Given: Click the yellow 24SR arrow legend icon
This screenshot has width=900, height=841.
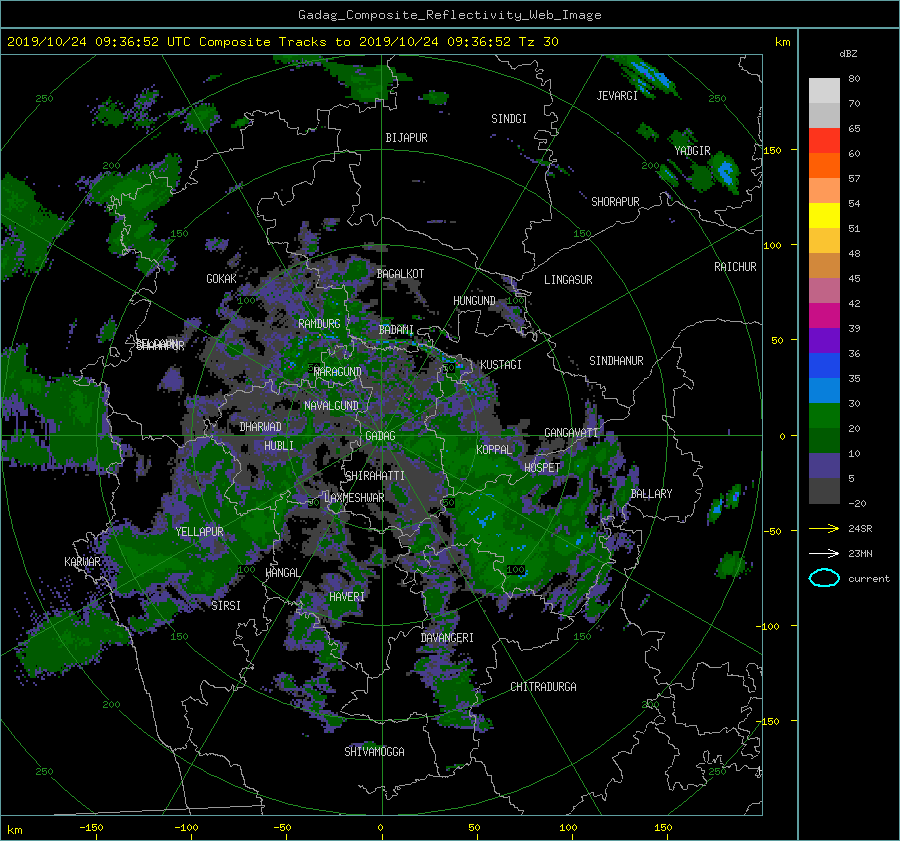Looking at the screenshot, I should pos(824,528).
